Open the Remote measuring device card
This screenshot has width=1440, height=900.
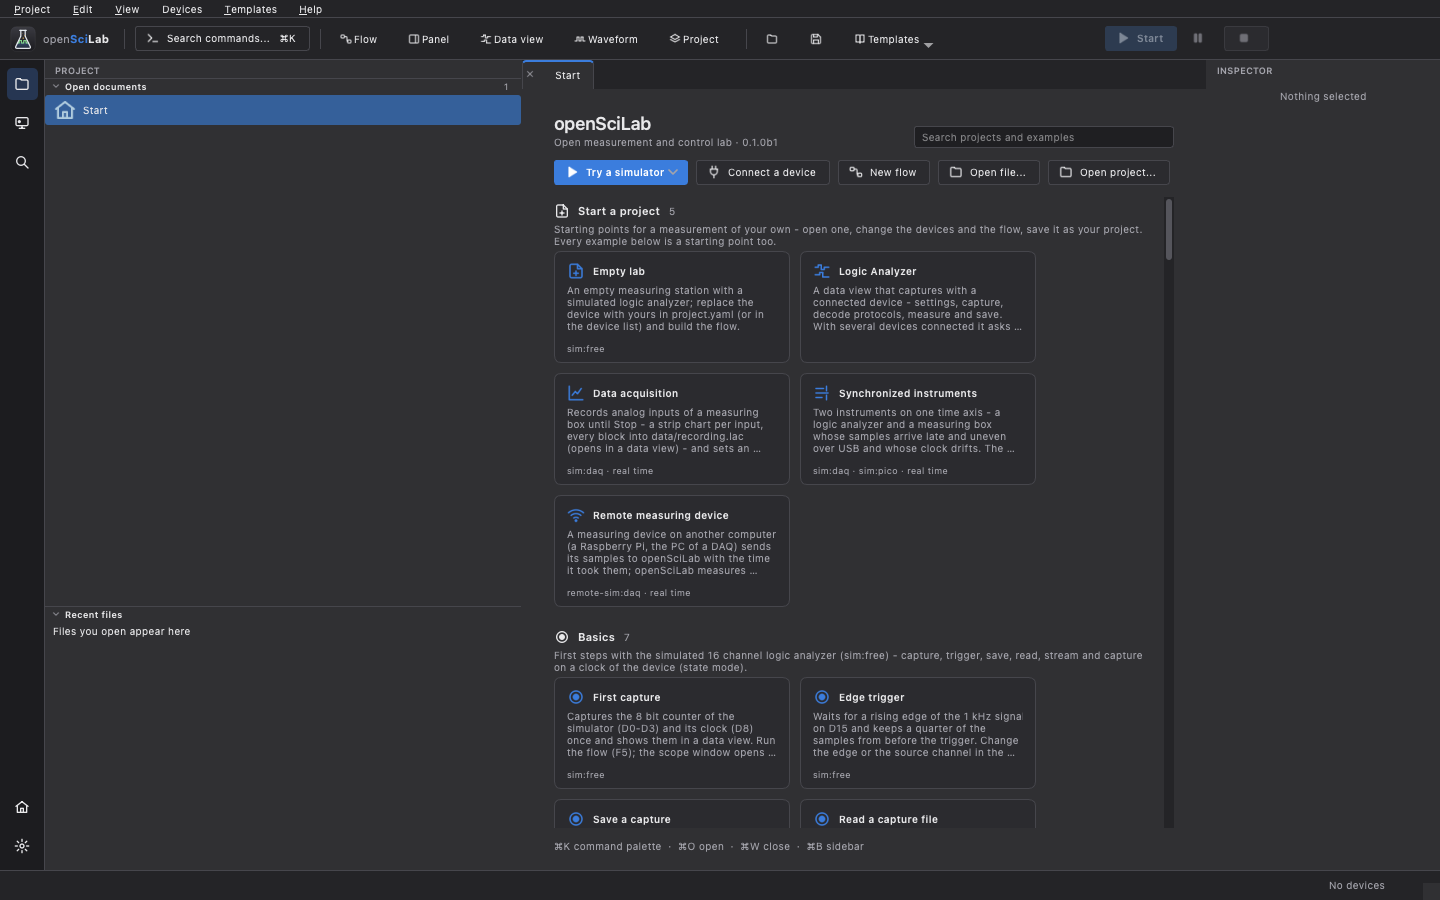[x=672, y=551]
